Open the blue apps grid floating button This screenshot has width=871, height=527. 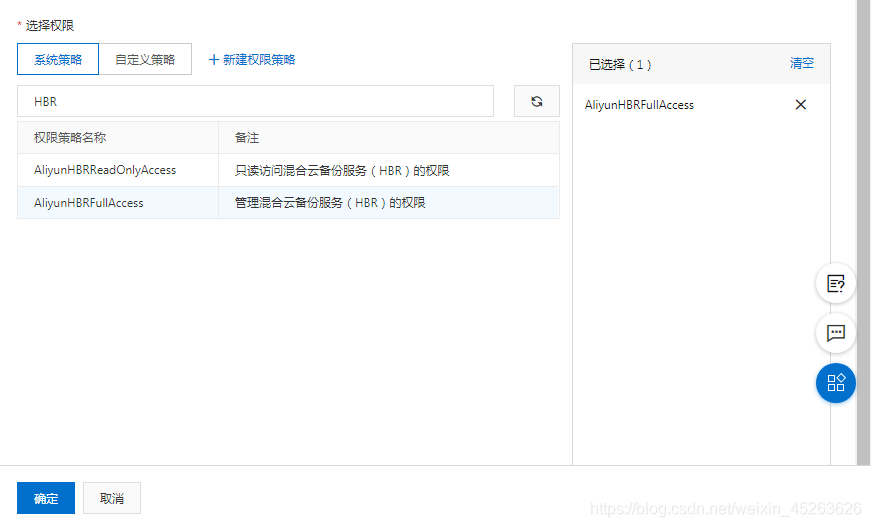(835, 383)
